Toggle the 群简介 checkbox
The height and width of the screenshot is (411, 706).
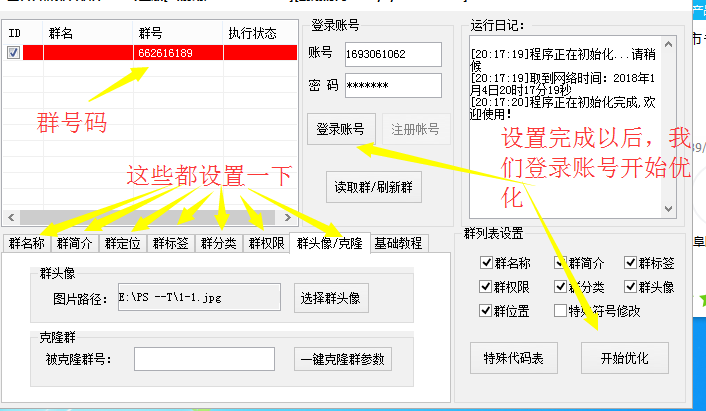560,262
